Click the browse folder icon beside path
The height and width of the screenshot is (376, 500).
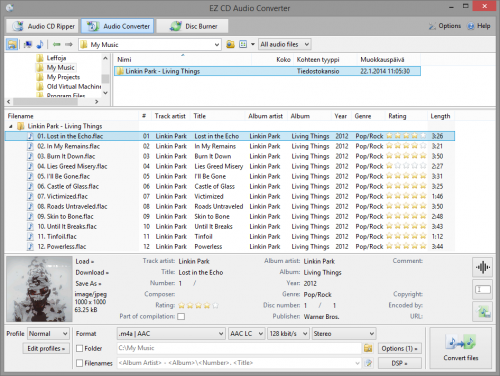point(230,44)
